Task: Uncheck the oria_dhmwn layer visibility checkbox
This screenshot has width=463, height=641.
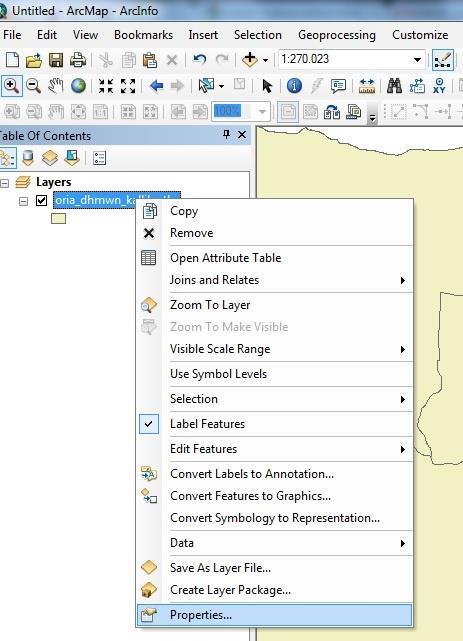Action: pos(41,200)
